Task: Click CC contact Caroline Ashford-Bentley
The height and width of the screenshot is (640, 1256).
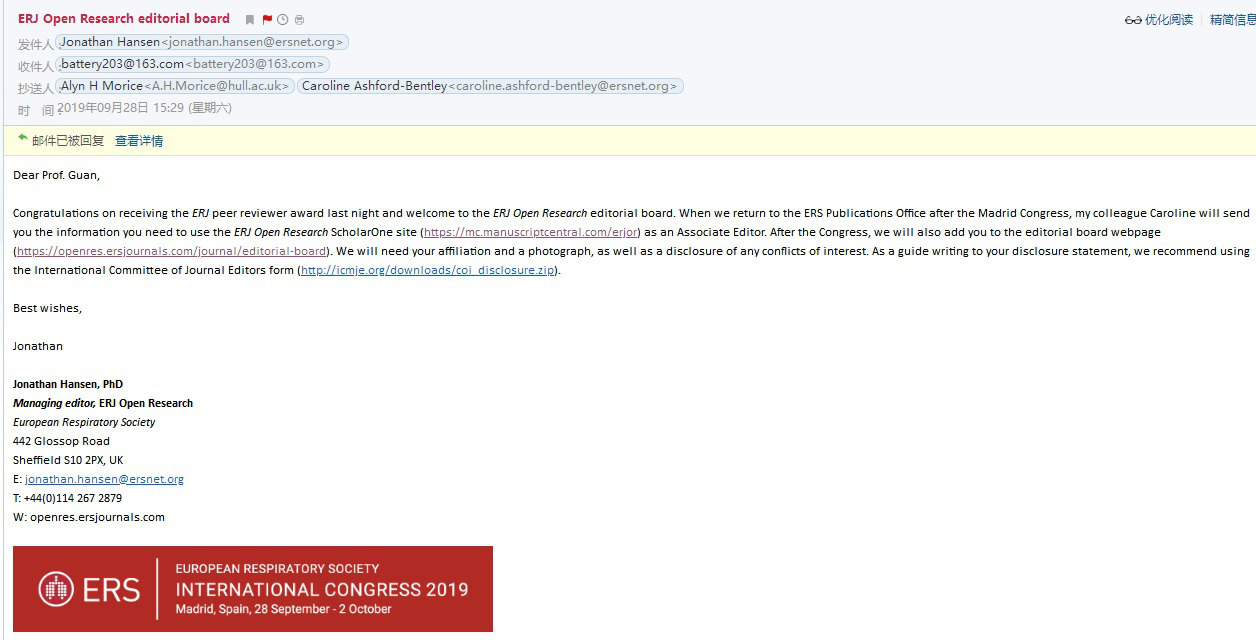Action: (x=490, y=86)
